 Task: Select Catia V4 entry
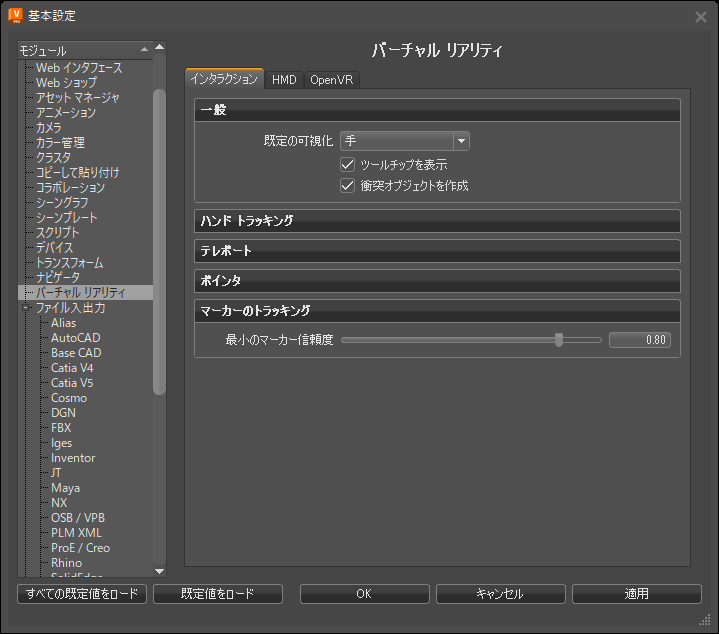pos(72,368)
